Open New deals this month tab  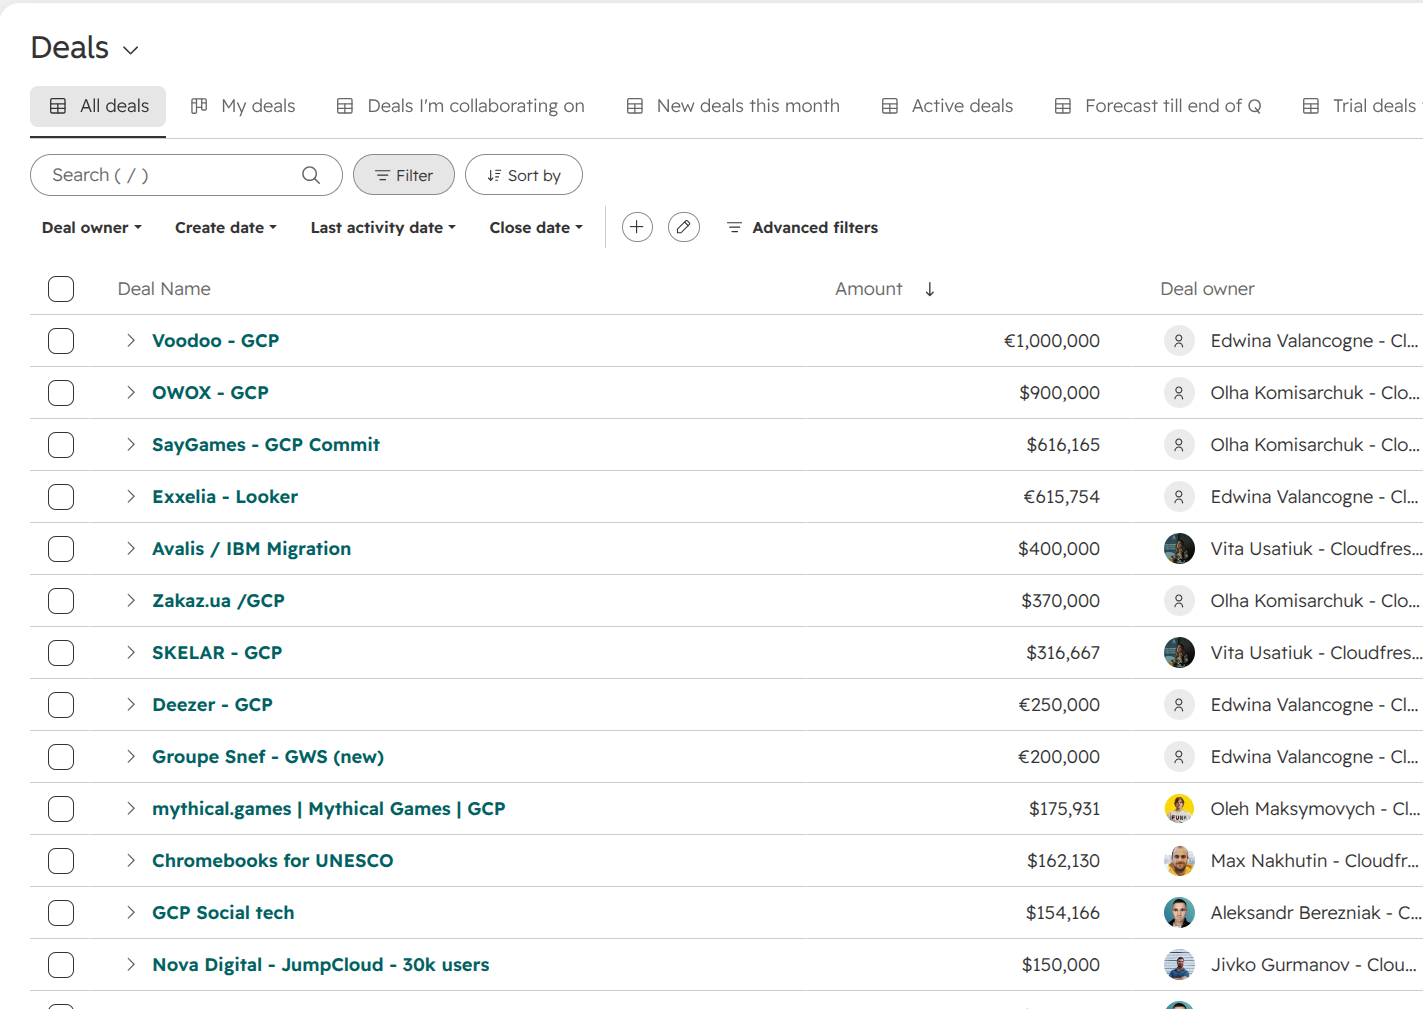[733, 106]
